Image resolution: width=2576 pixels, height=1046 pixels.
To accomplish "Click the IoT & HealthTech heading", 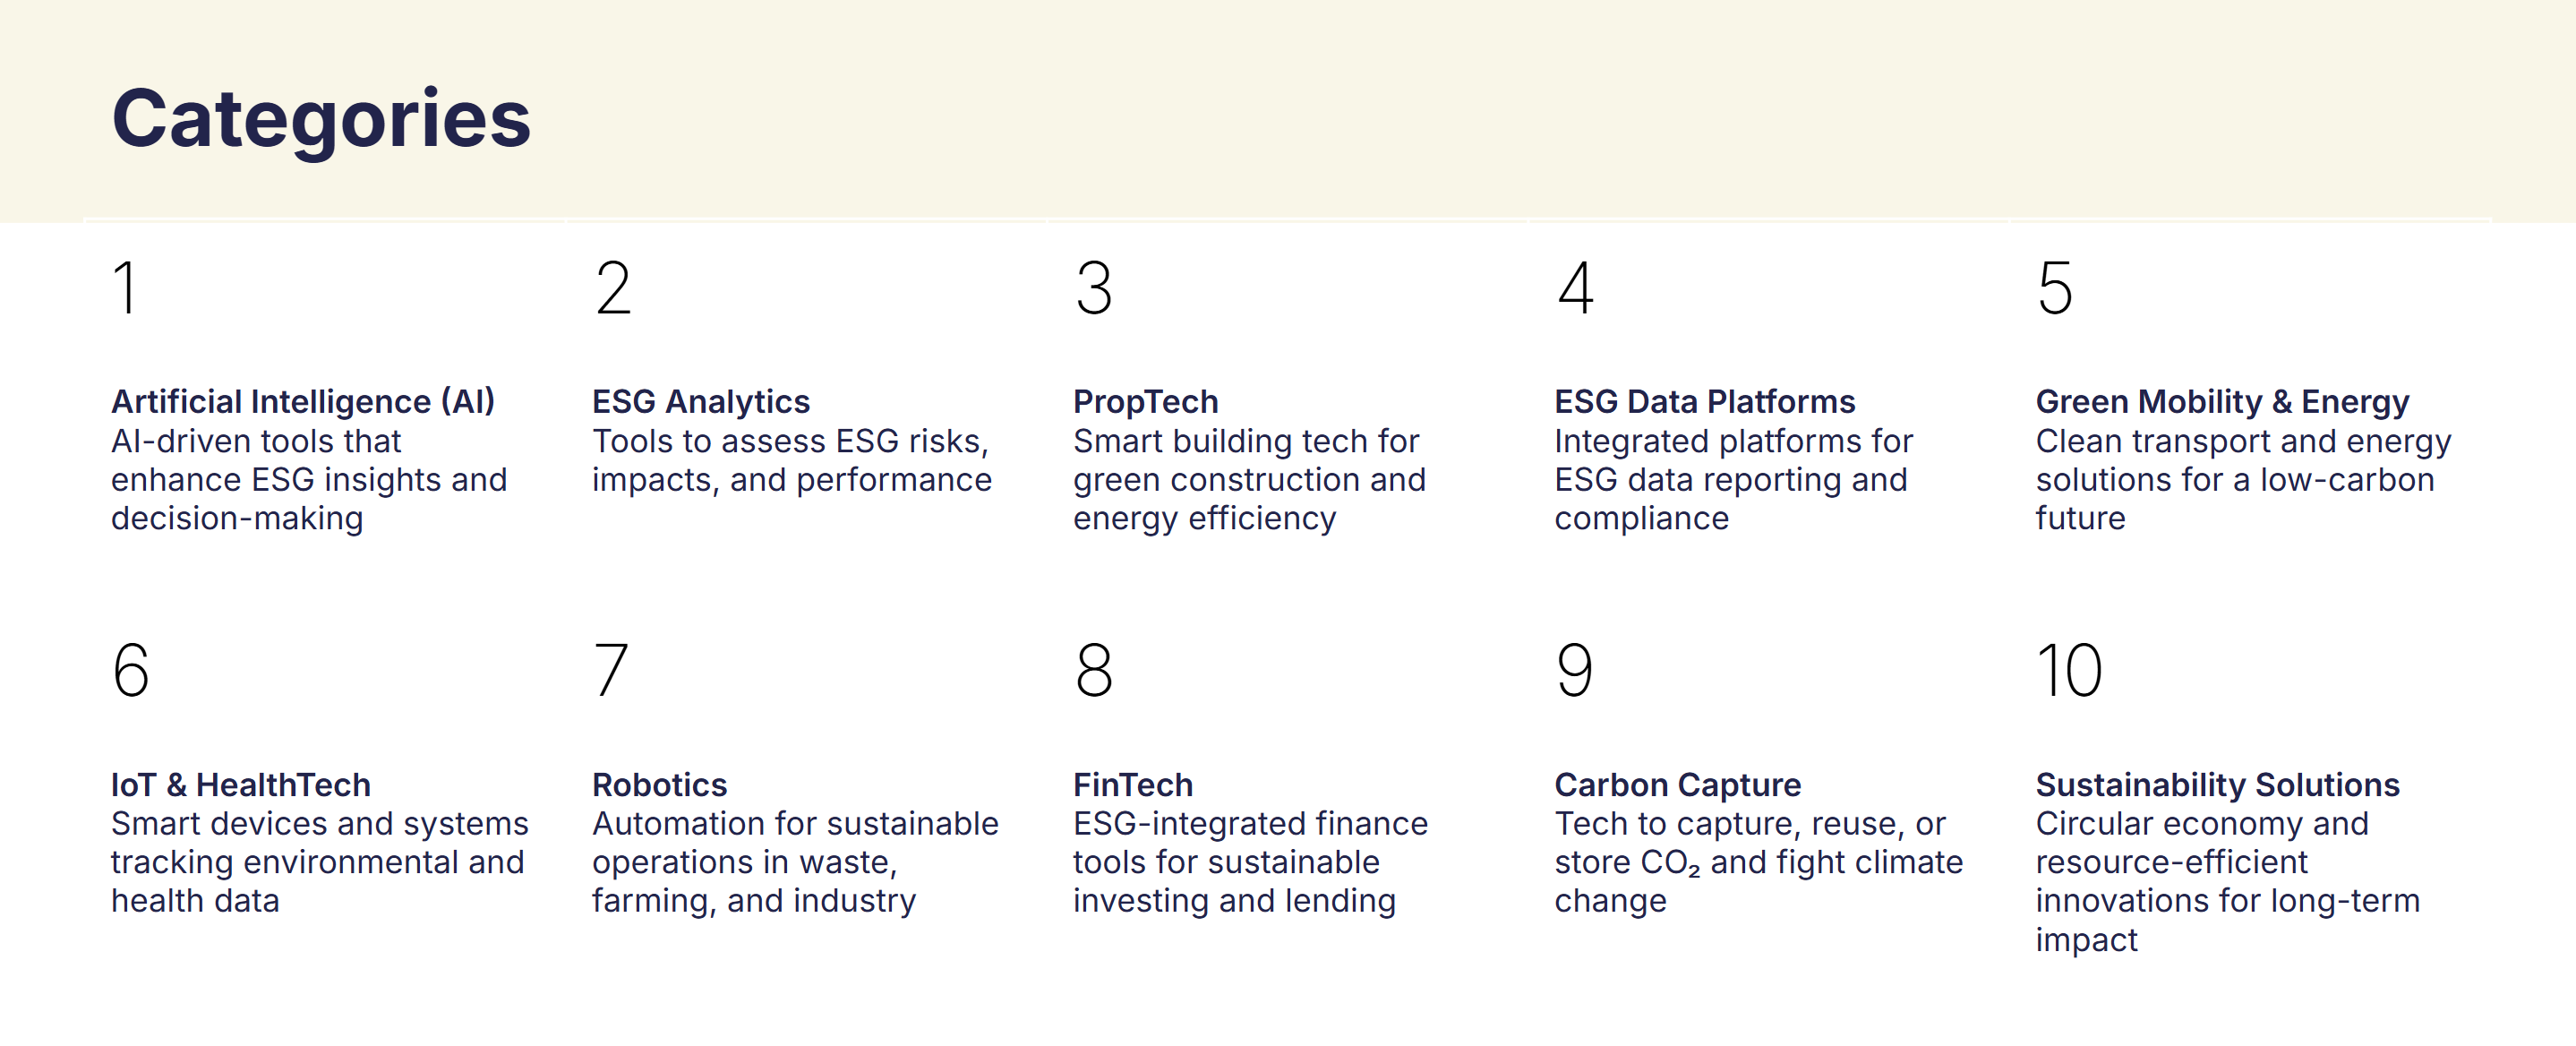I will pyautogui.click(x=241, y=784).
